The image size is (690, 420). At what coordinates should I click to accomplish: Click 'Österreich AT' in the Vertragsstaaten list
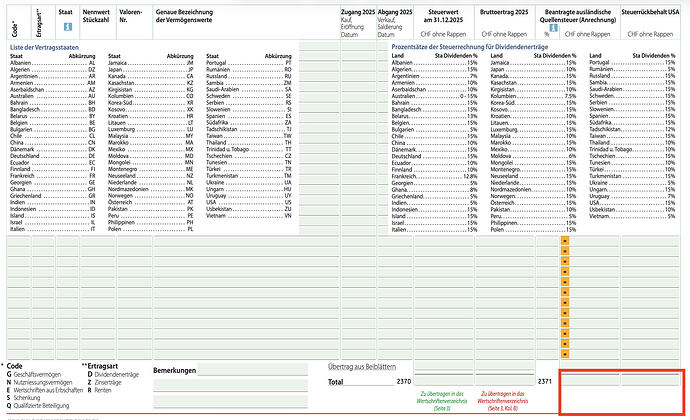click(150, 202)
